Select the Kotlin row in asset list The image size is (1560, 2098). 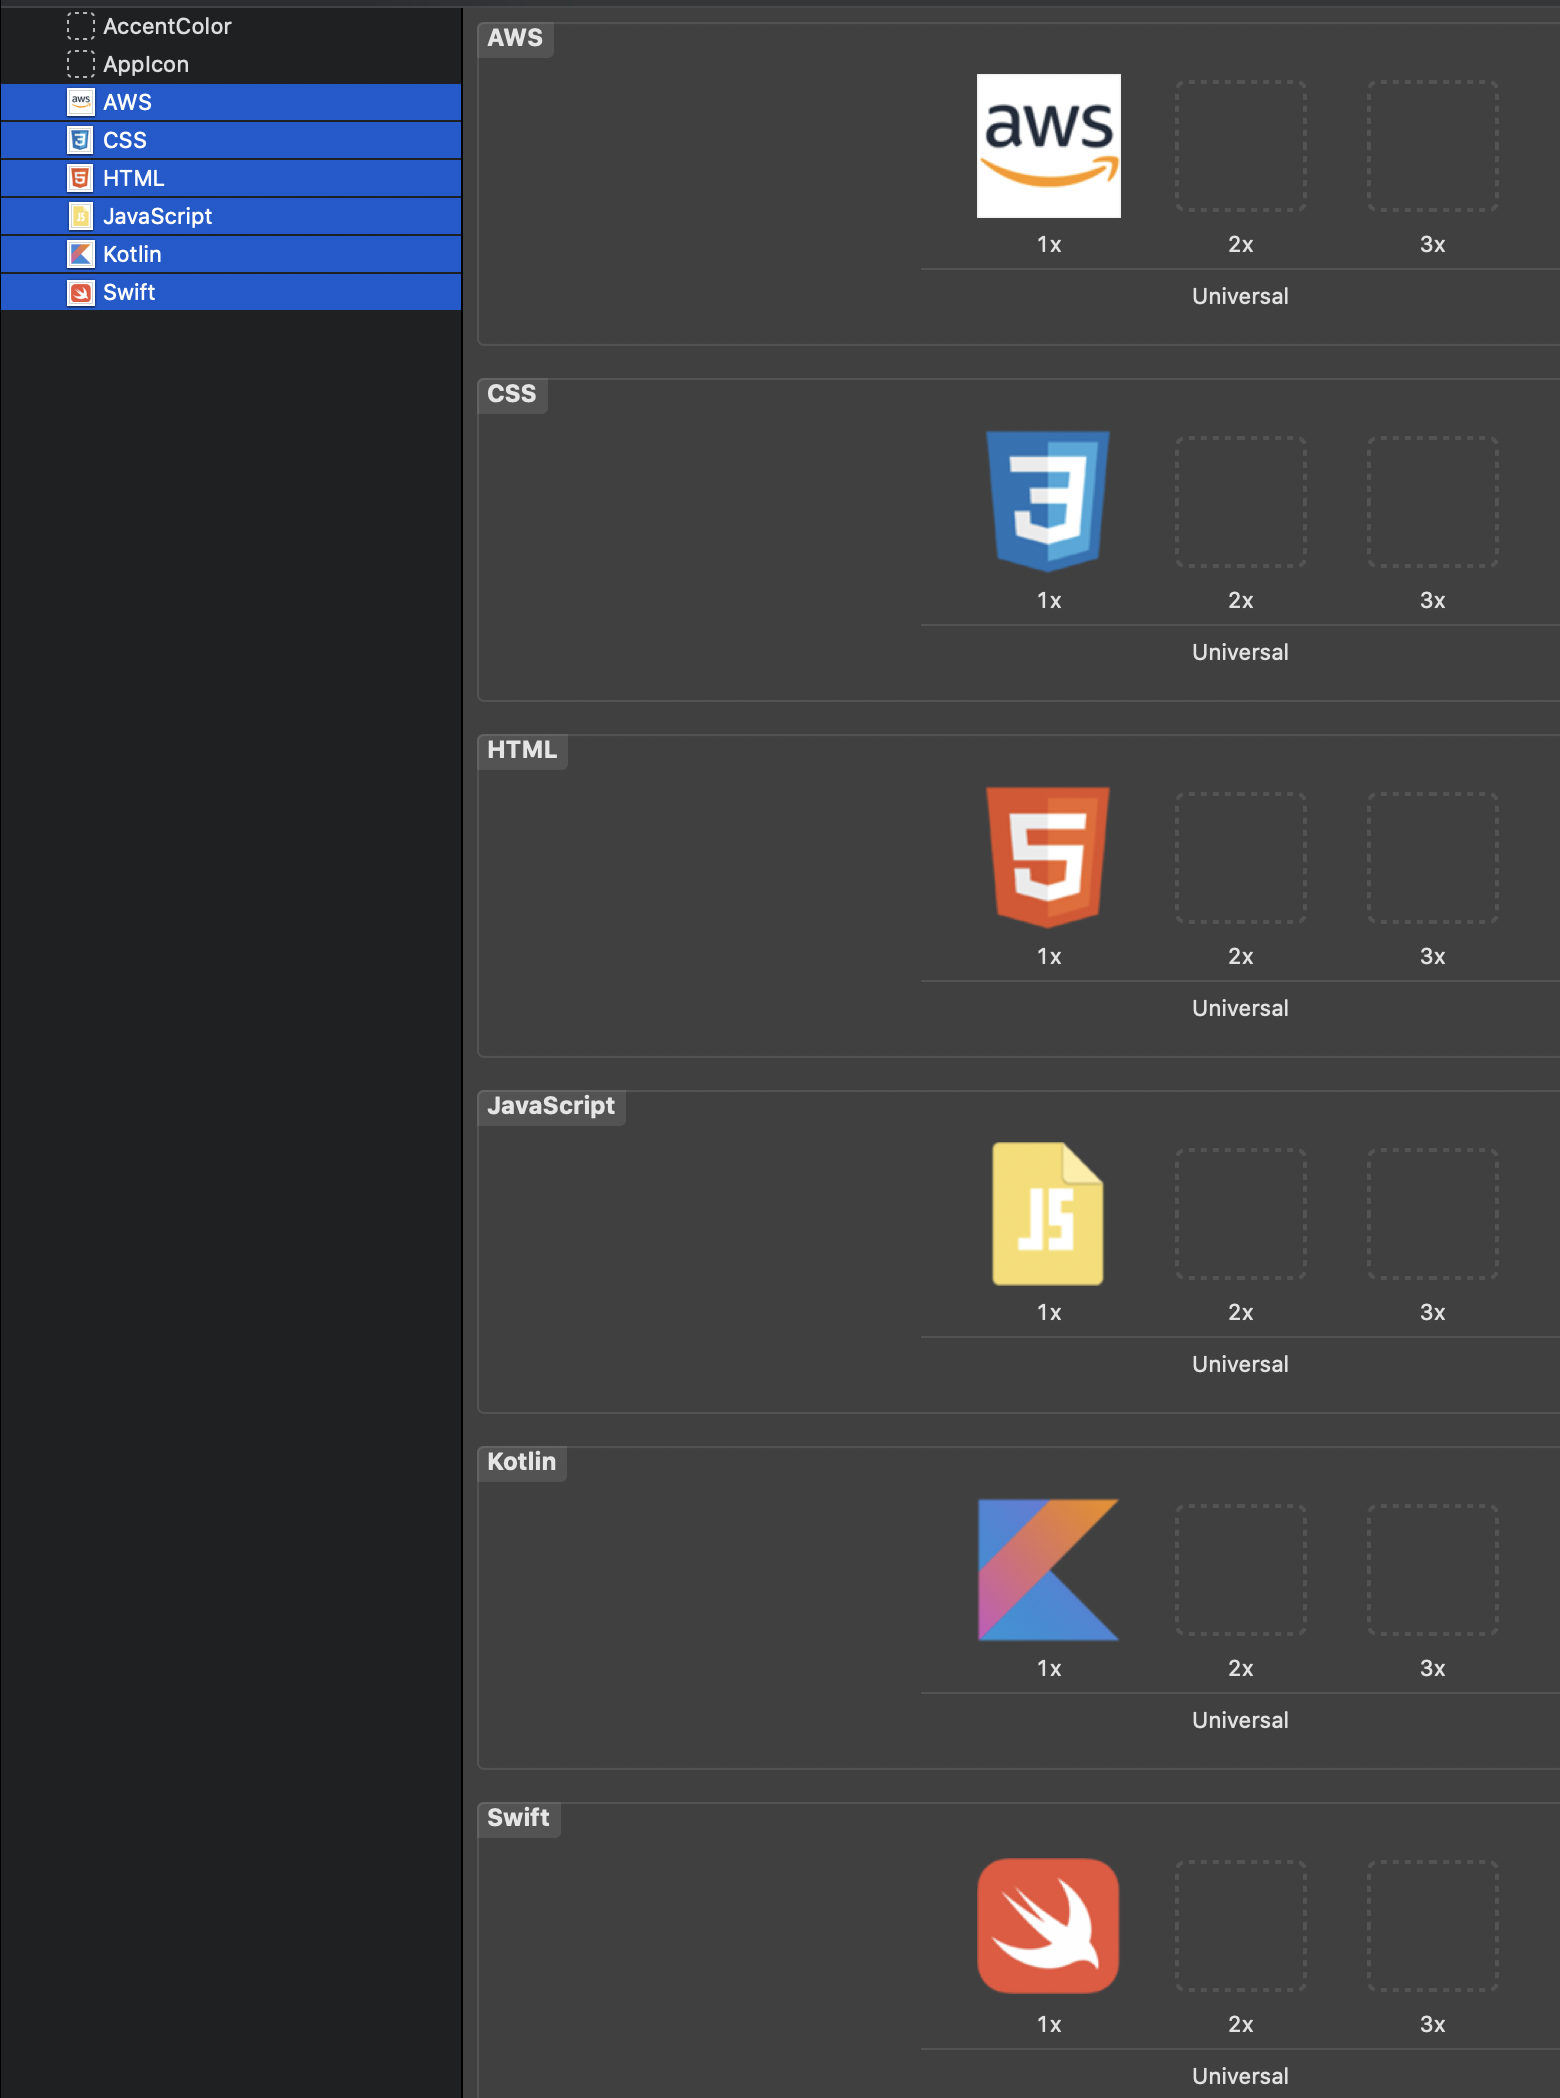231,254
